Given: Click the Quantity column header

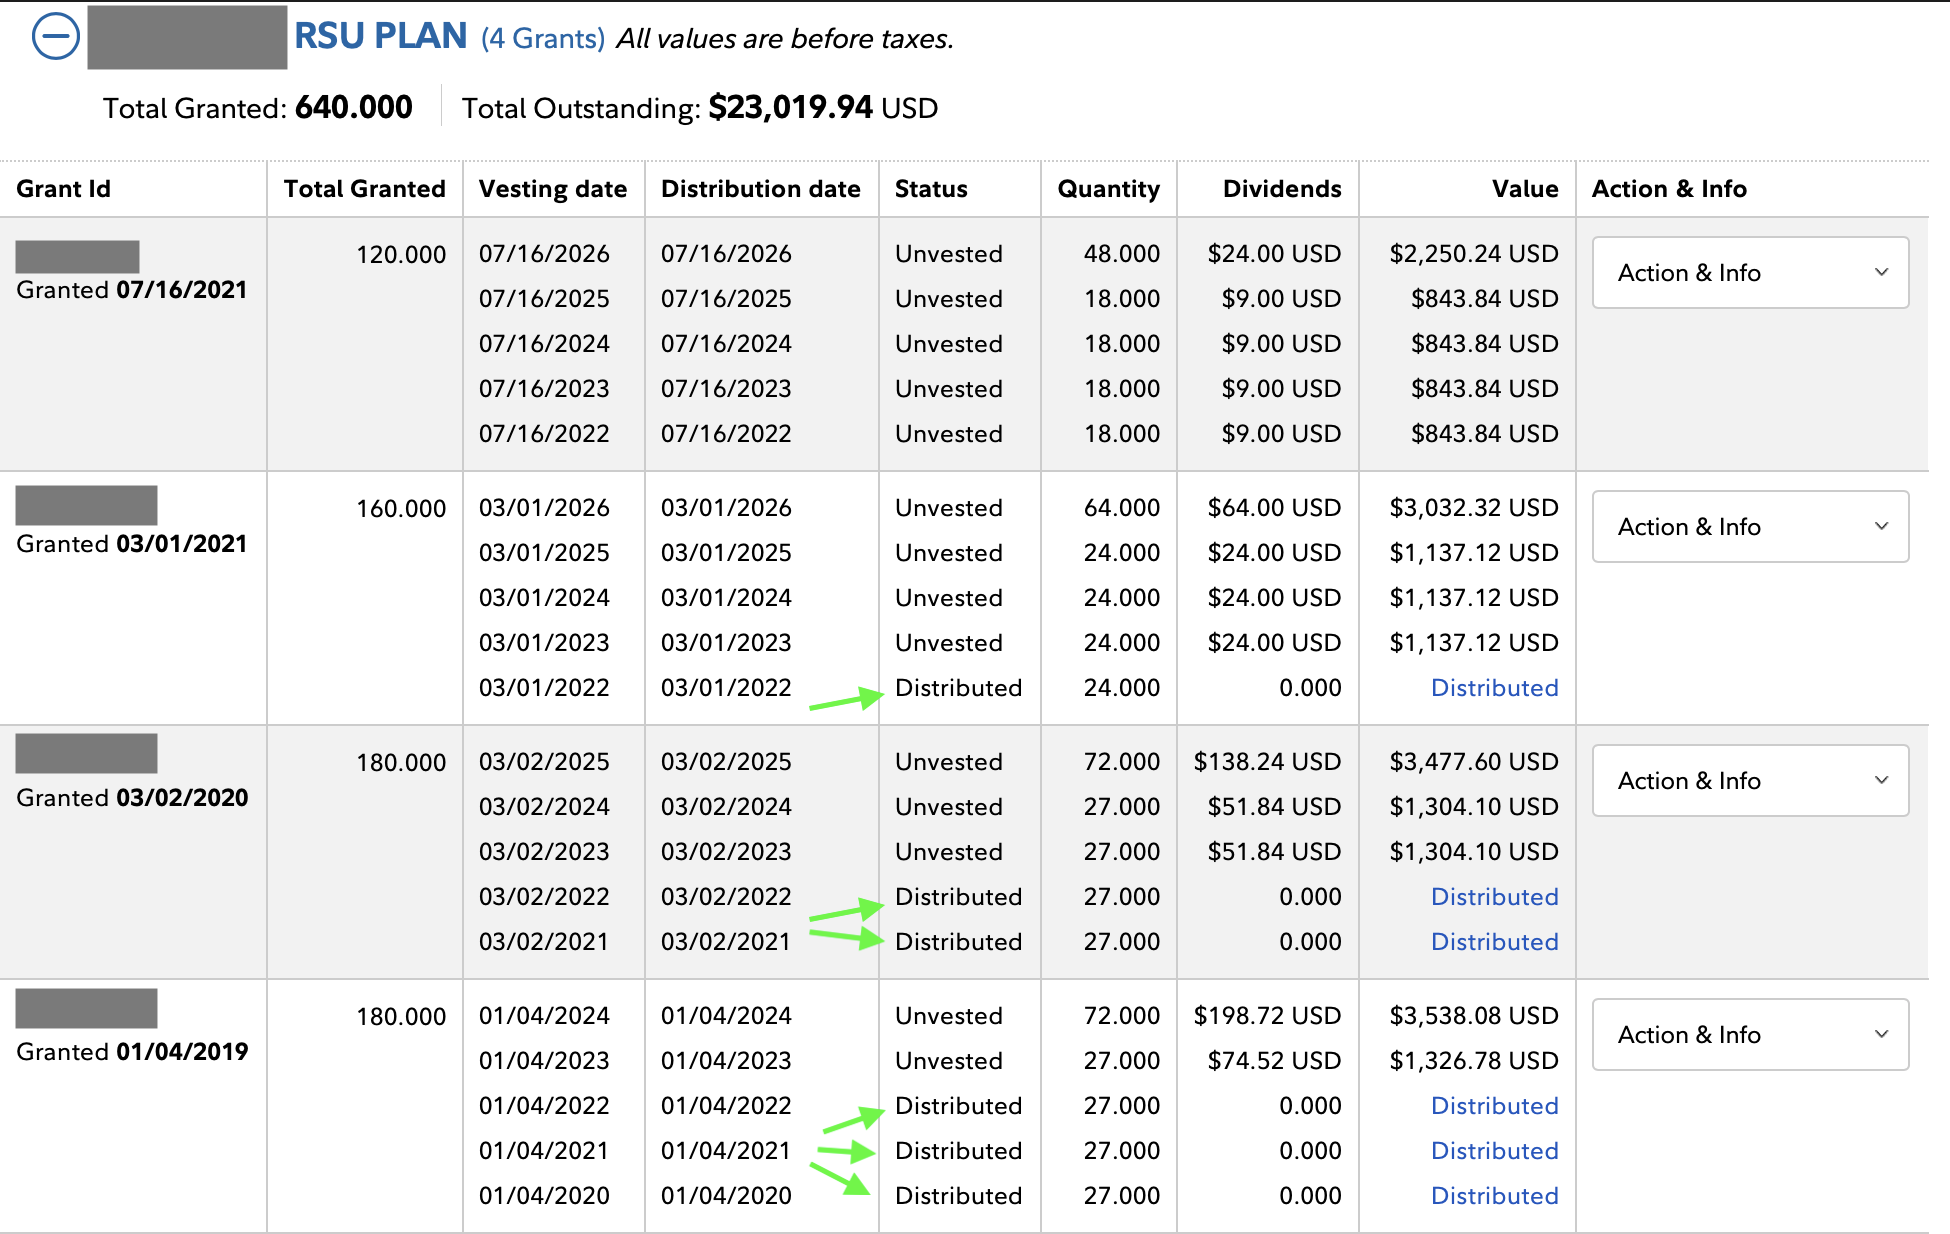Looking at the screenshot, I should 1108,189.
